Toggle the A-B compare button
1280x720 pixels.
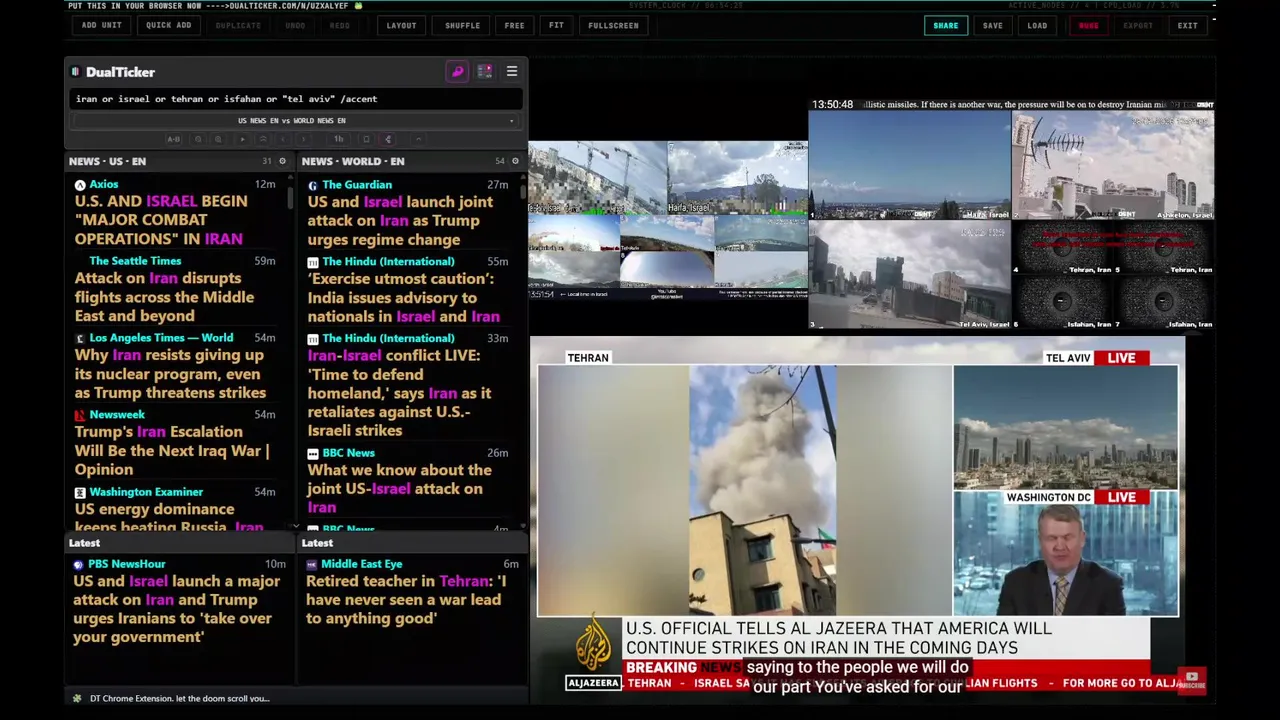point(173,139)
